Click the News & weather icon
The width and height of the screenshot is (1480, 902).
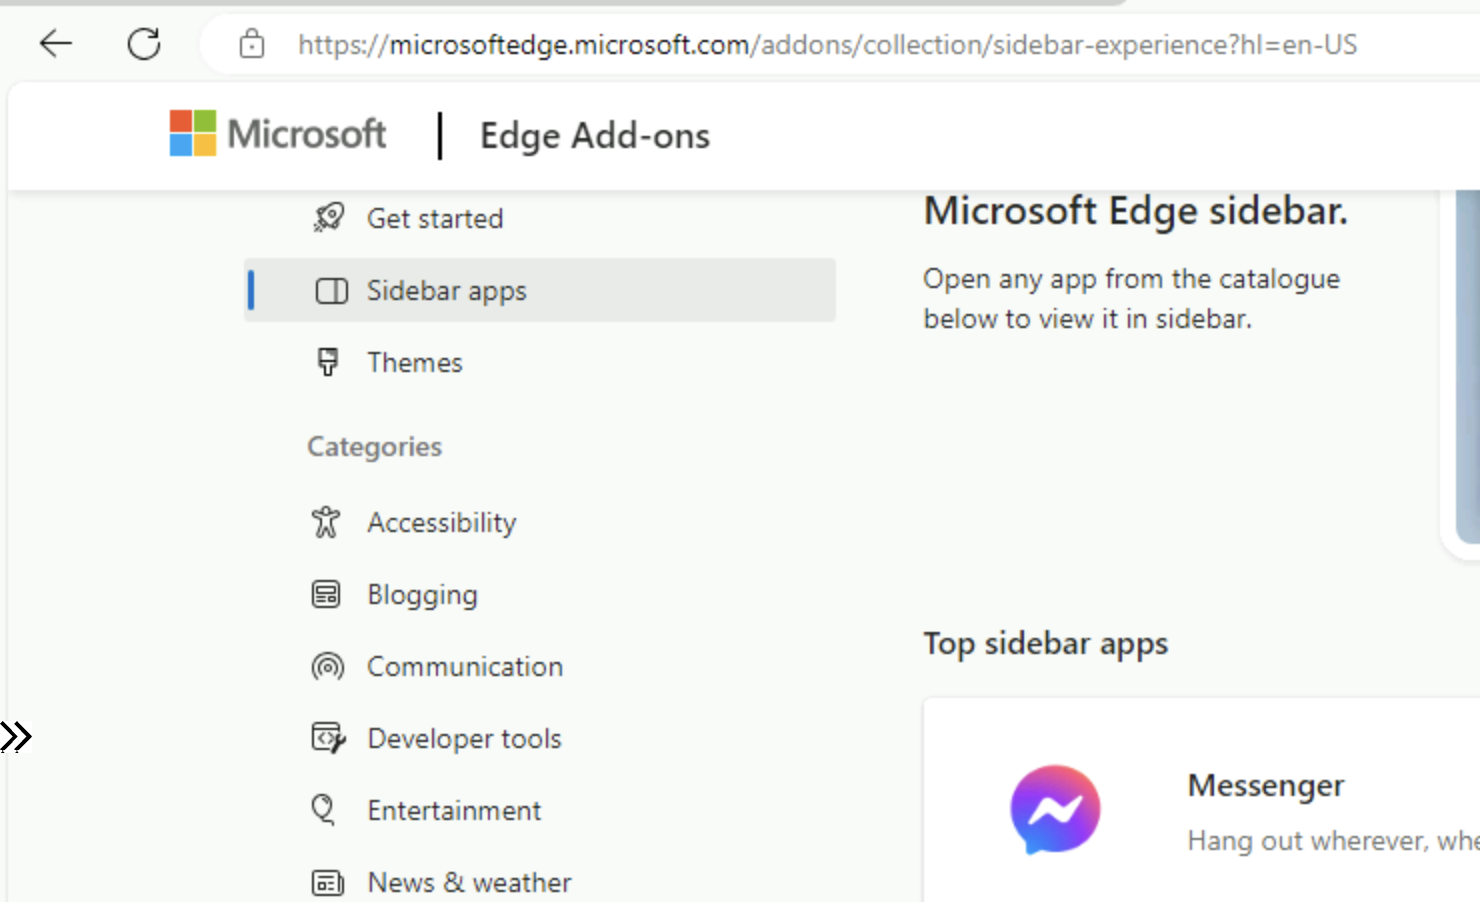point(328,881)
